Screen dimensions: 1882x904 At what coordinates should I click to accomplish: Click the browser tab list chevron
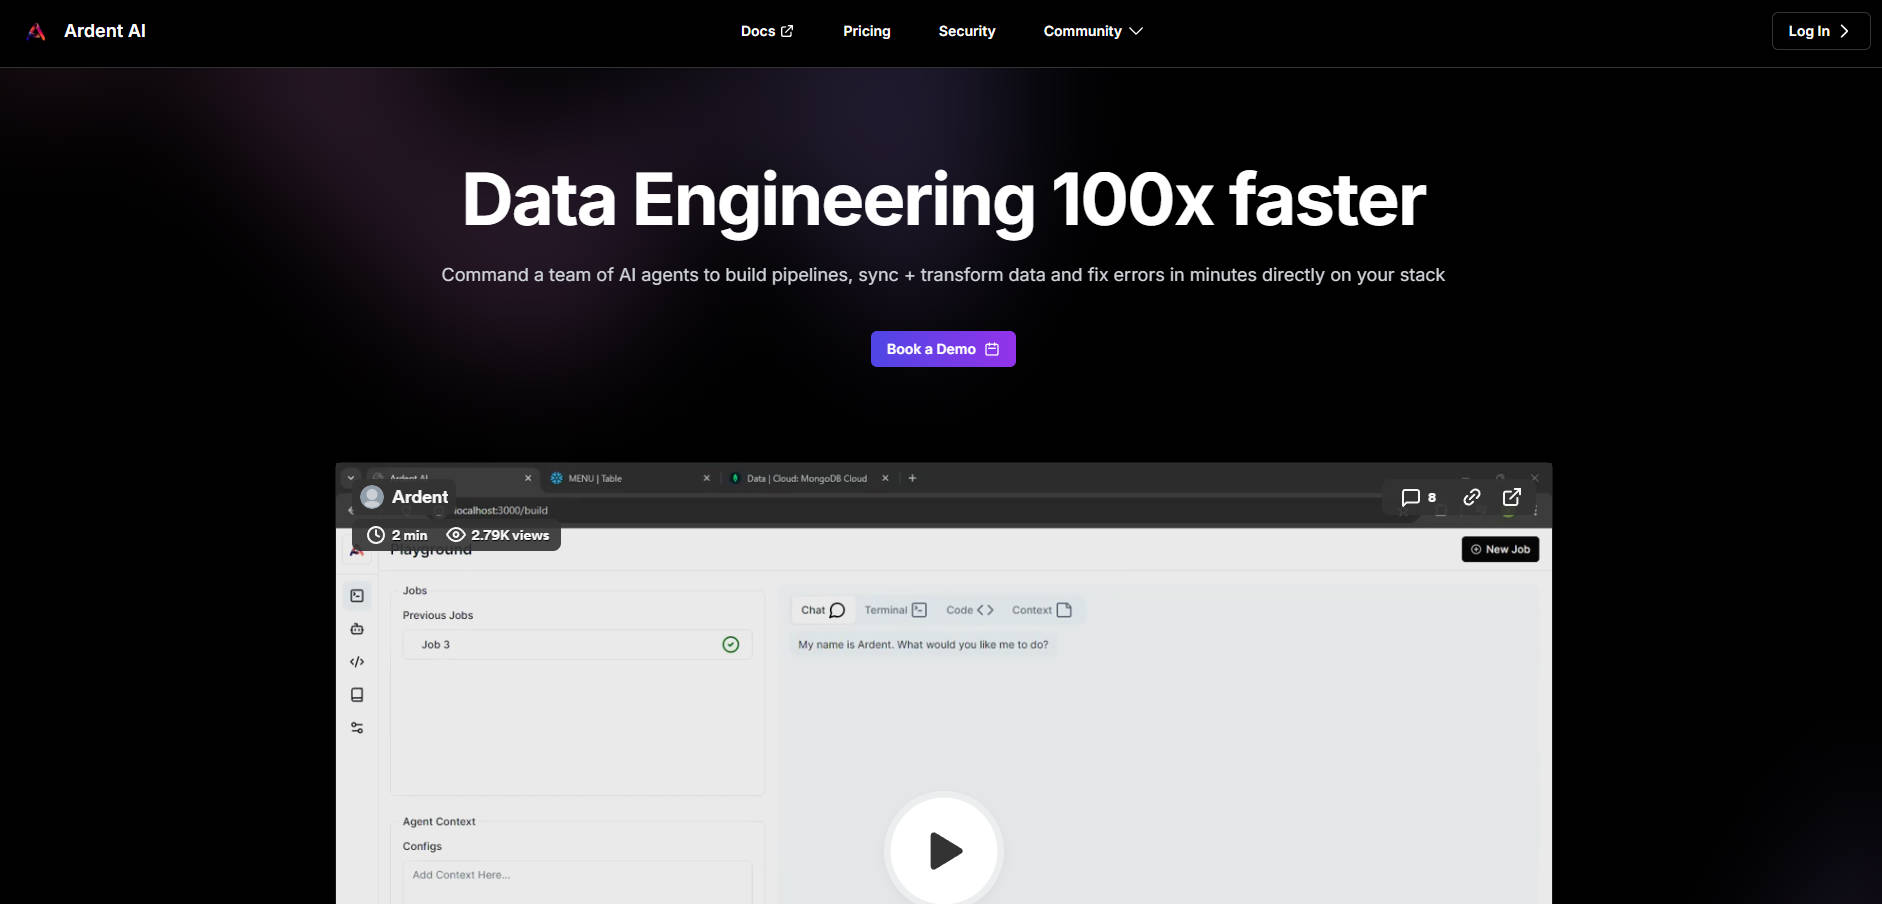click(x=351, y=478)
